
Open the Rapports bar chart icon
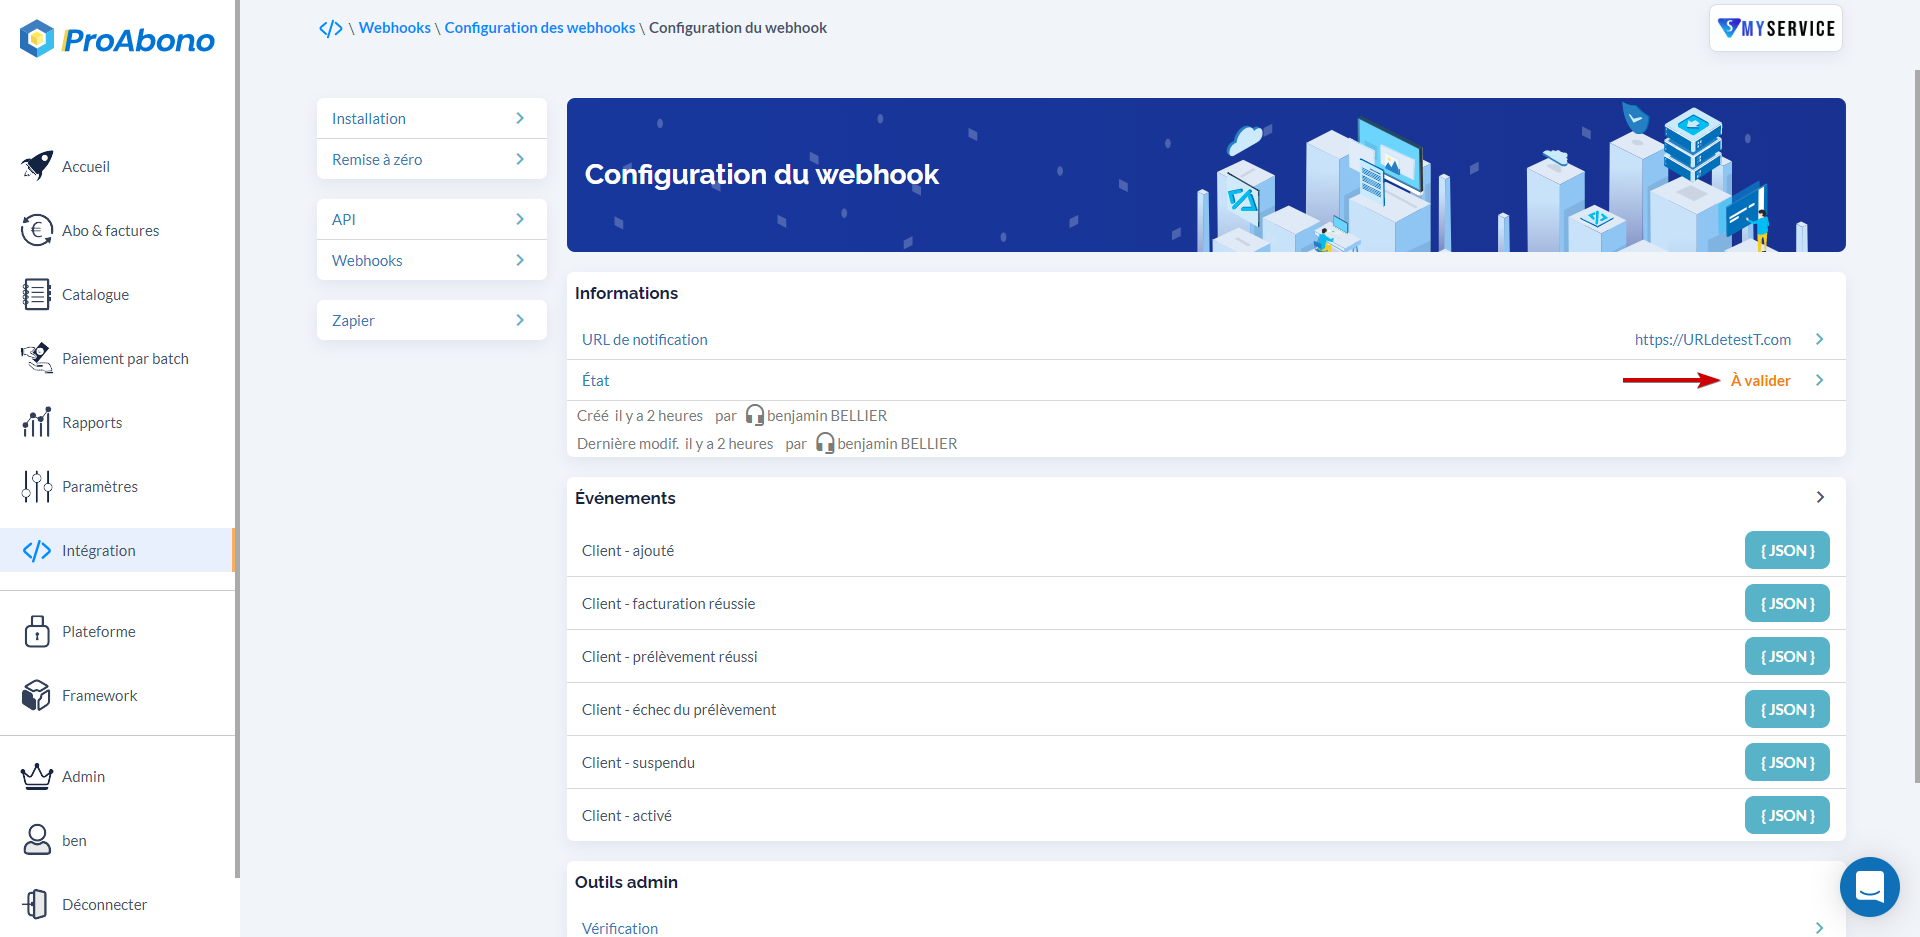click(36, 421)
